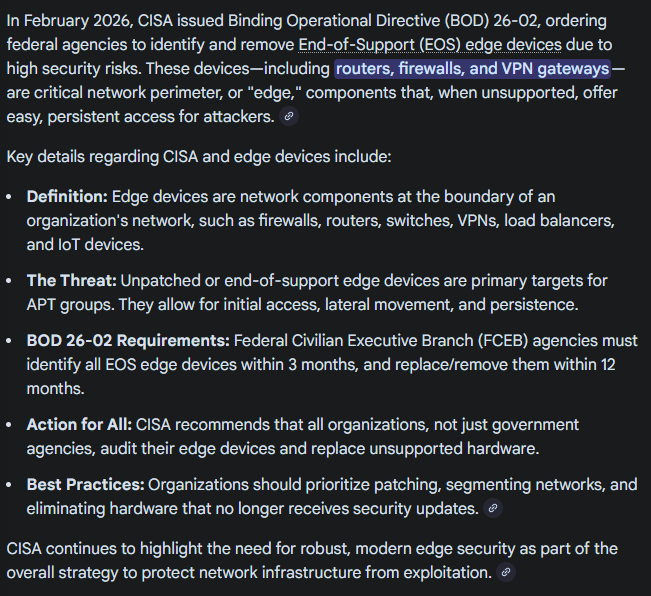Click bullet point beside "Definition"
The width and height of the screenshot is (651, 596).
(x=9, y=197)
